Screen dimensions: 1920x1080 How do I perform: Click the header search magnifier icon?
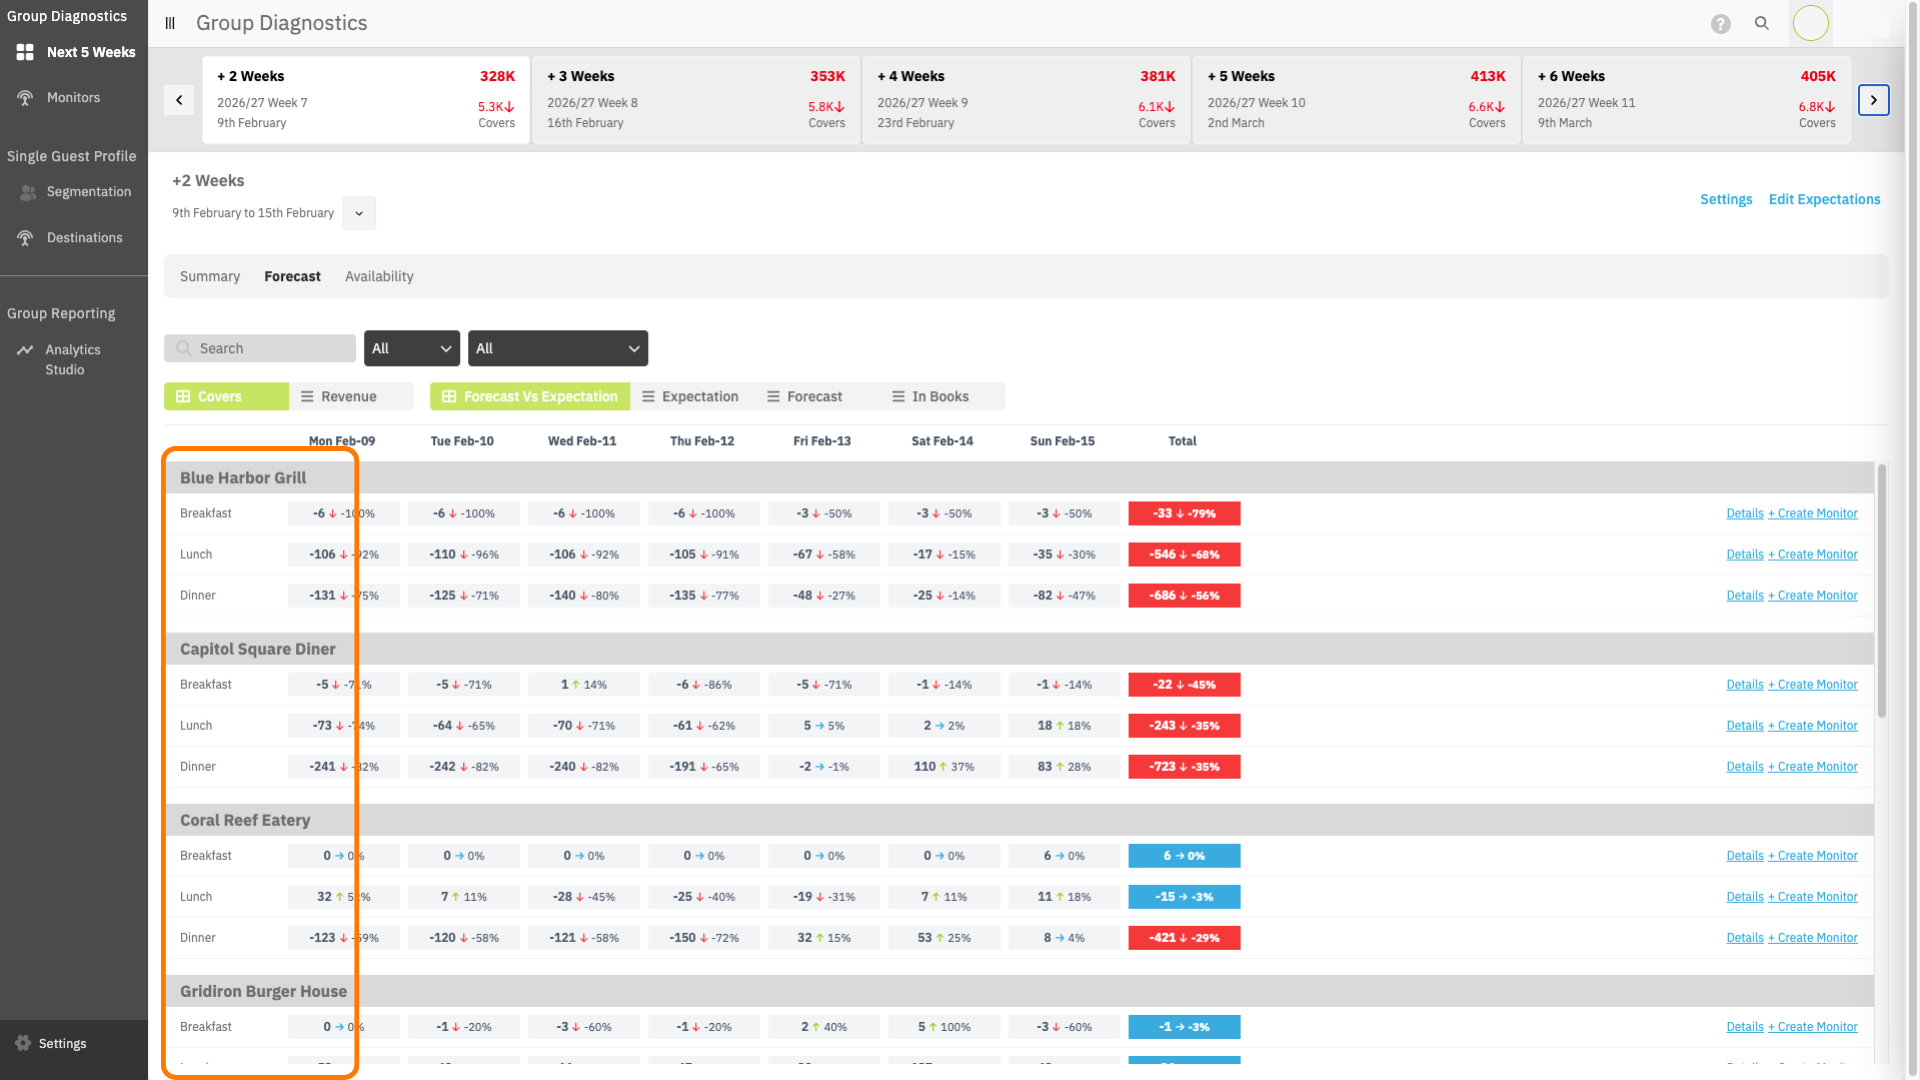(x=1762, y=24)
